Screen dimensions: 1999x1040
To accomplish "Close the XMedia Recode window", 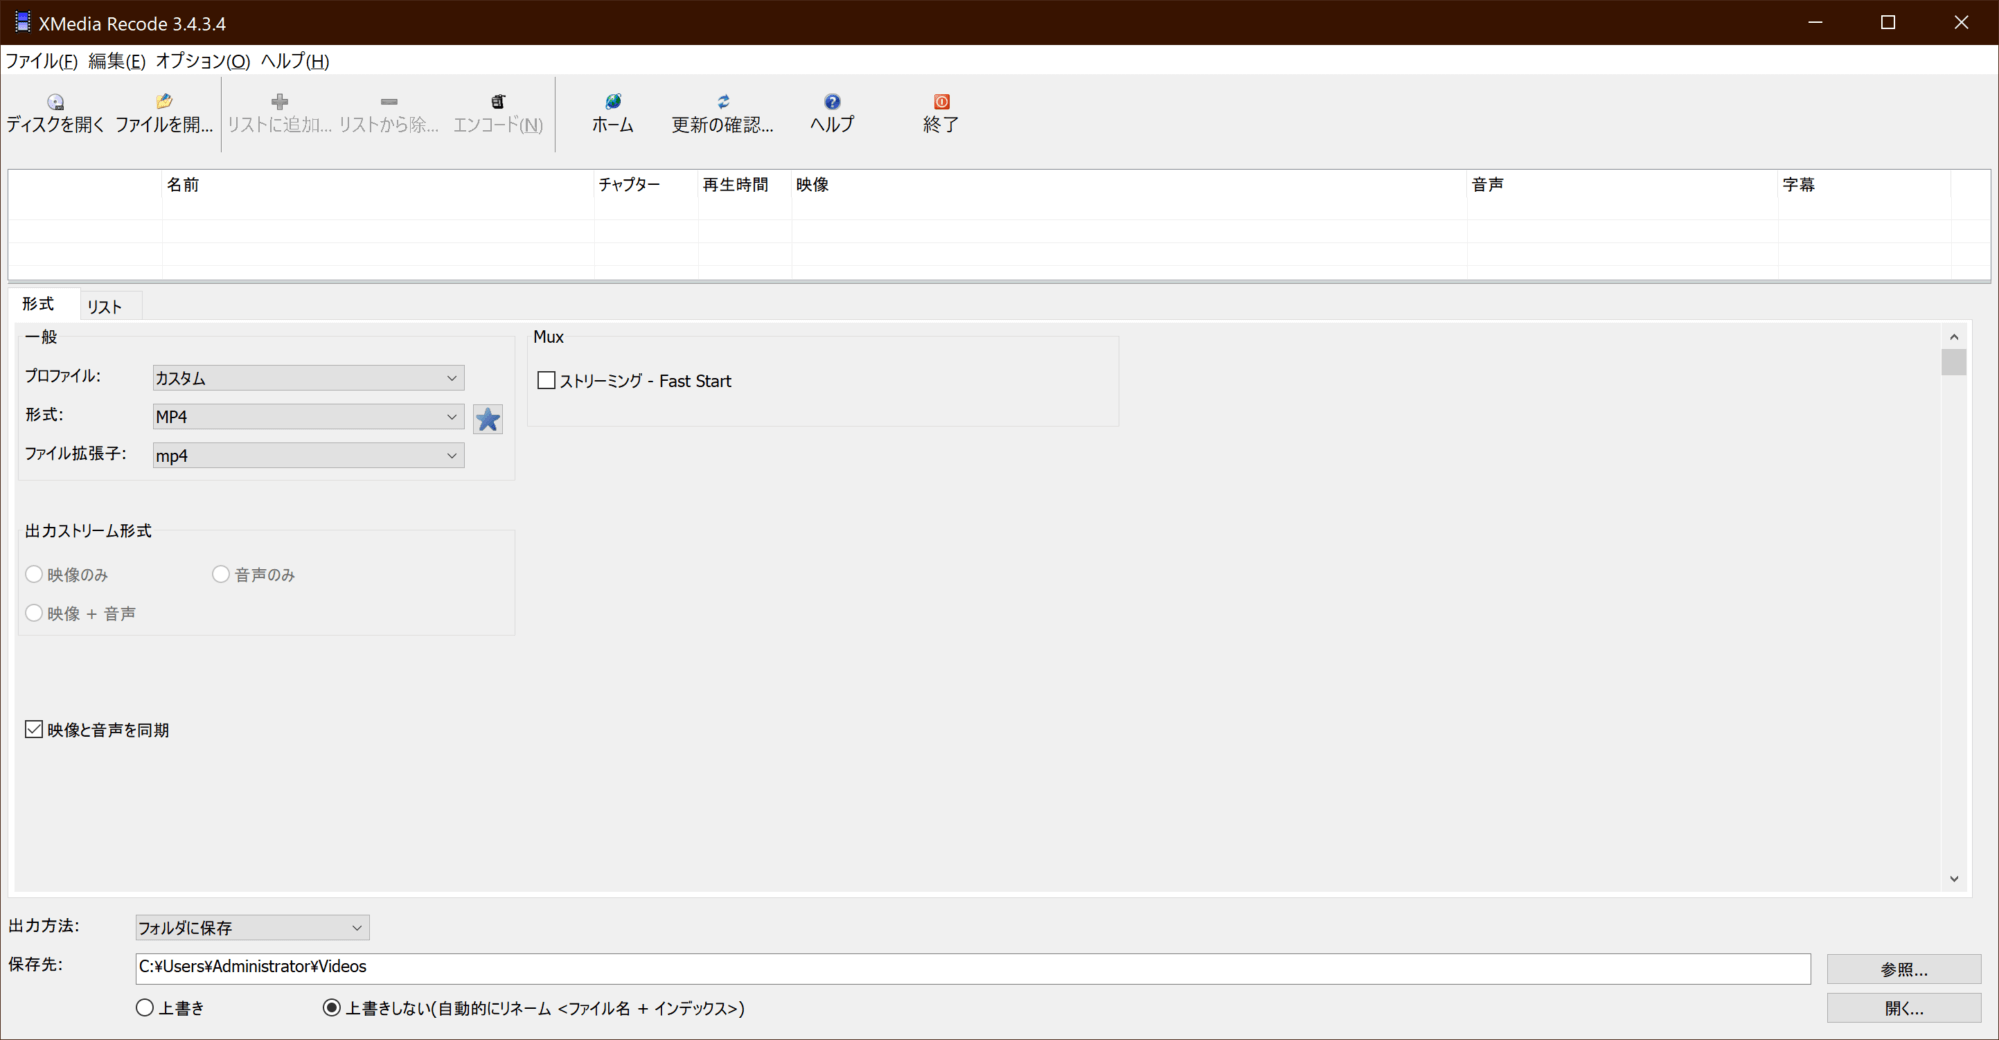I will (x=1961, y=22).
